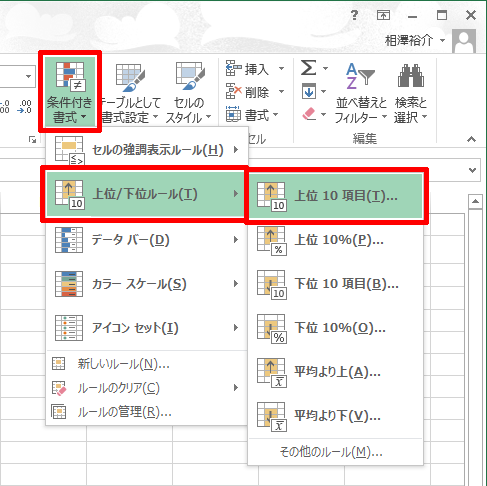Click the vertical scrollbar up arrow

click(475, 201)
